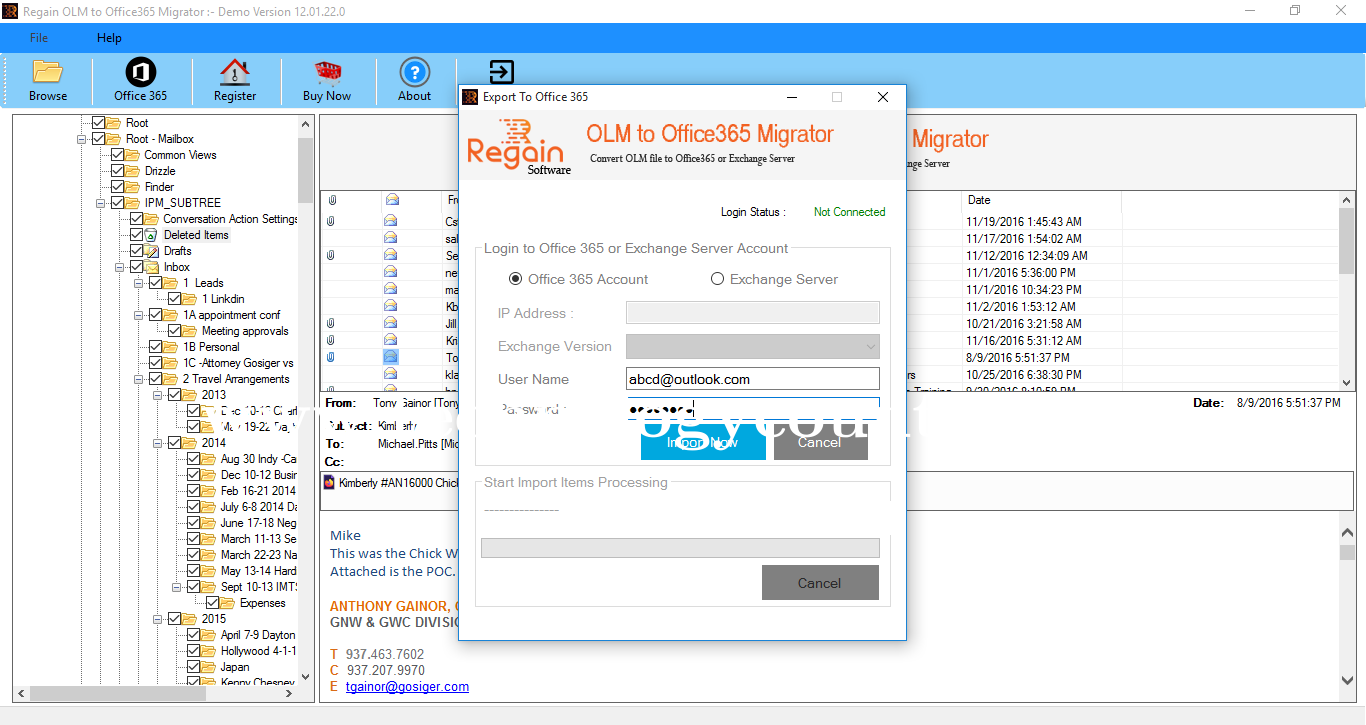Click the Expenses folder icon
The height and width of the screenshot is (725, 1366).
[227, 603]
